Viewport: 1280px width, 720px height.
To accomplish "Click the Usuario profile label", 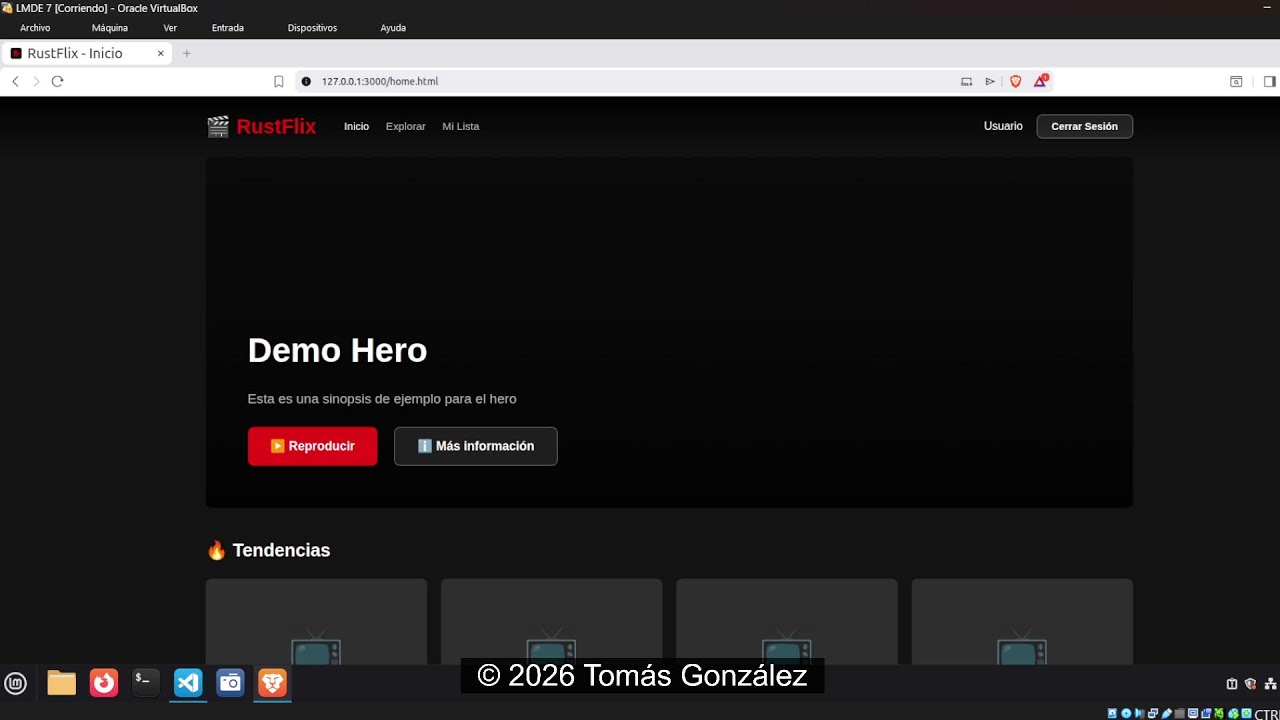I will pyautogui.click(x=1003, y=126).
